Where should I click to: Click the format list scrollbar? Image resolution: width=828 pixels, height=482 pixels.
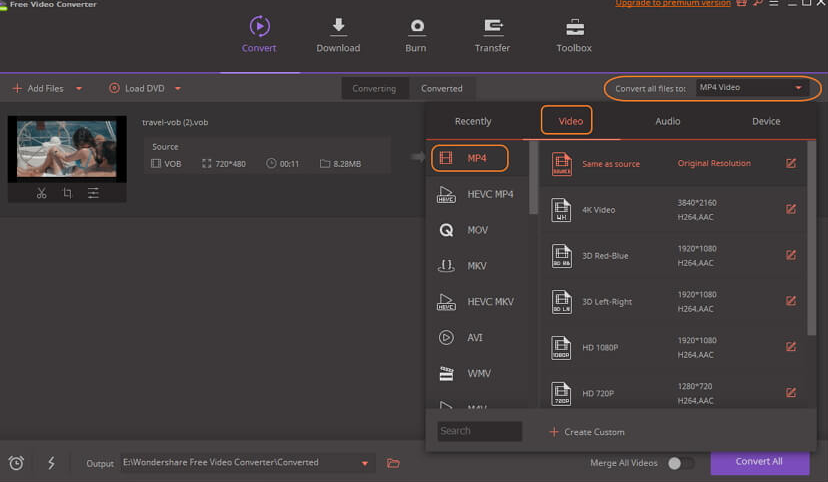(533, 177)
